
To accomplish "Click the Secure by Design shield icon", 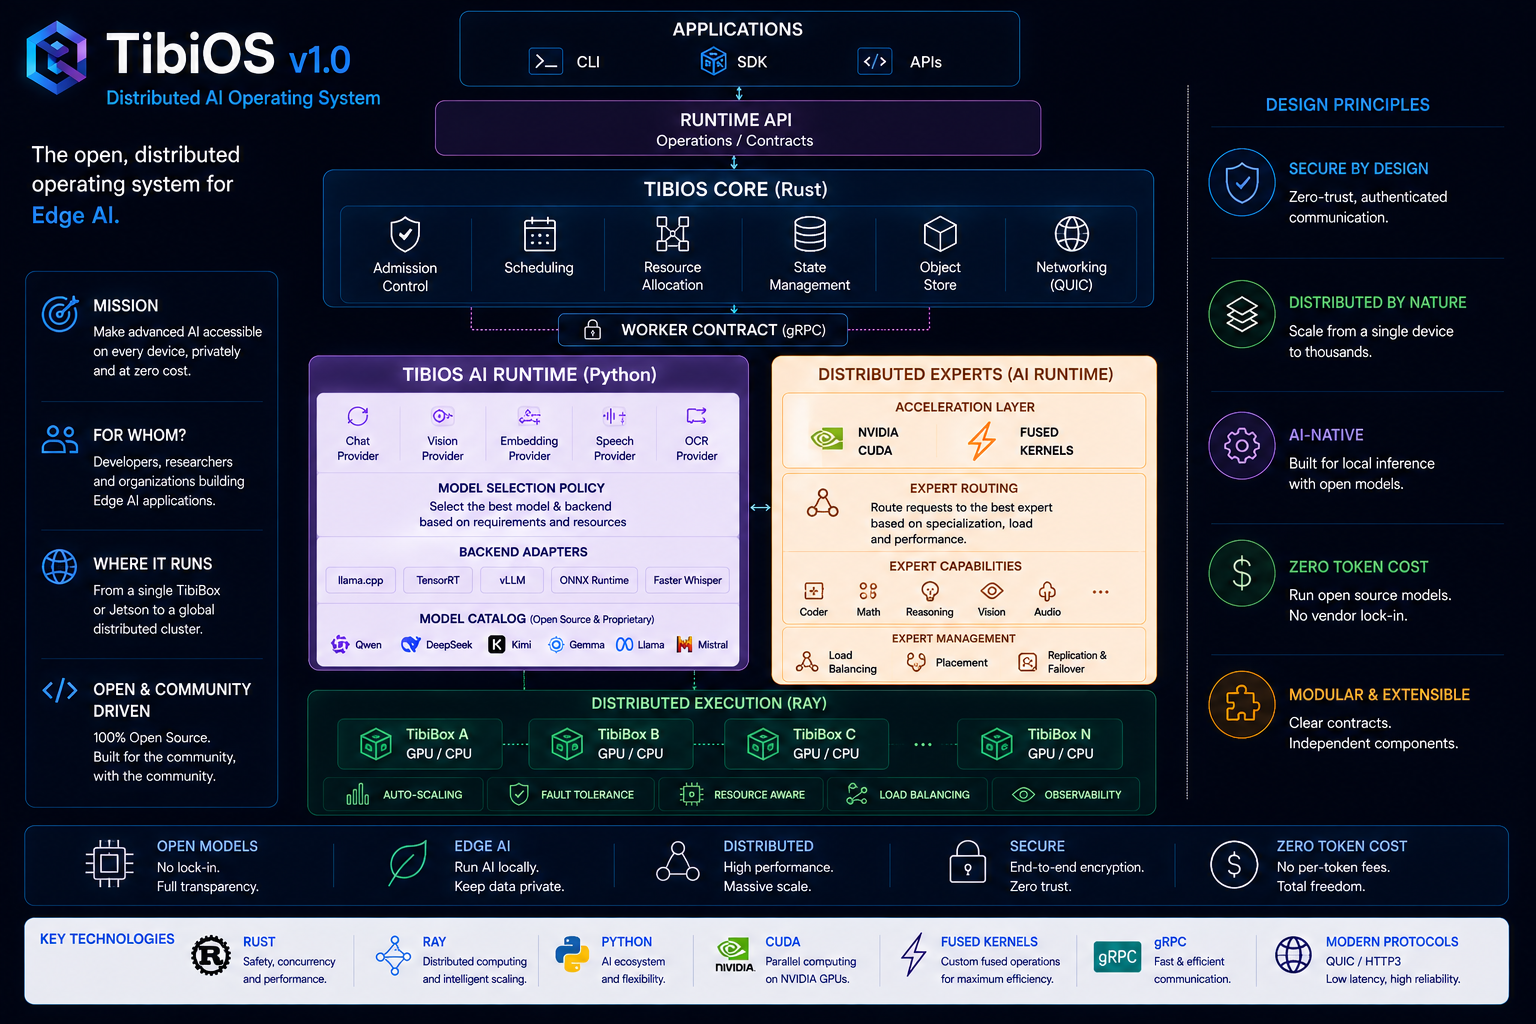I will point(1242,183).
